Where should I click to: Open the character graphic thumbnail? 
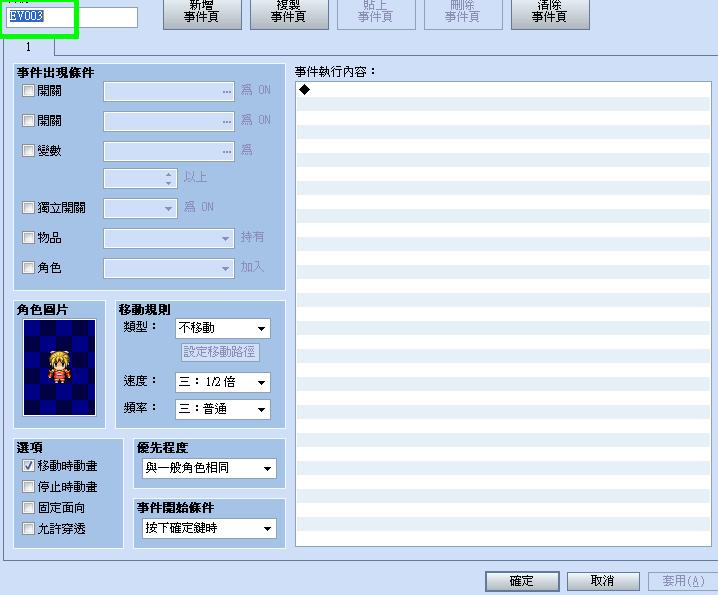pyautogui.click(x=60, y=367)
